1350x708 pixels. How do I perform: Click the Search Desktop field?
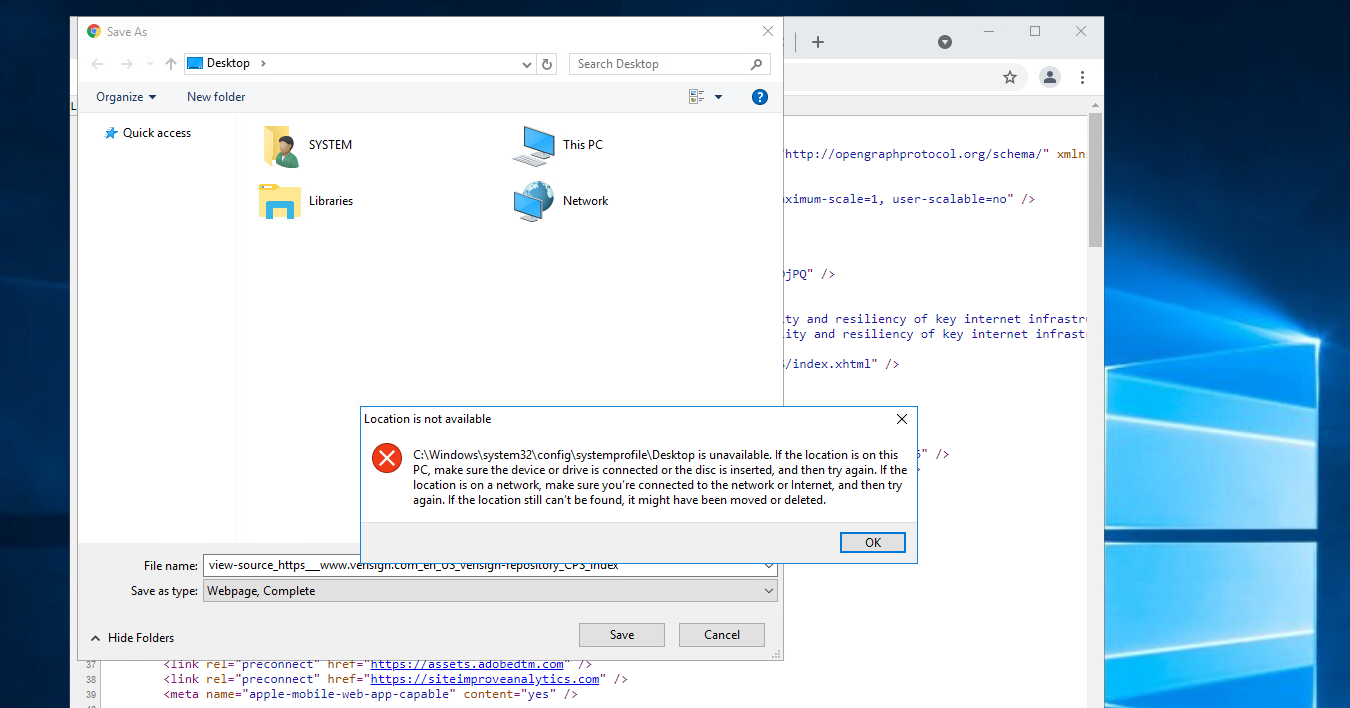(660, 64)
